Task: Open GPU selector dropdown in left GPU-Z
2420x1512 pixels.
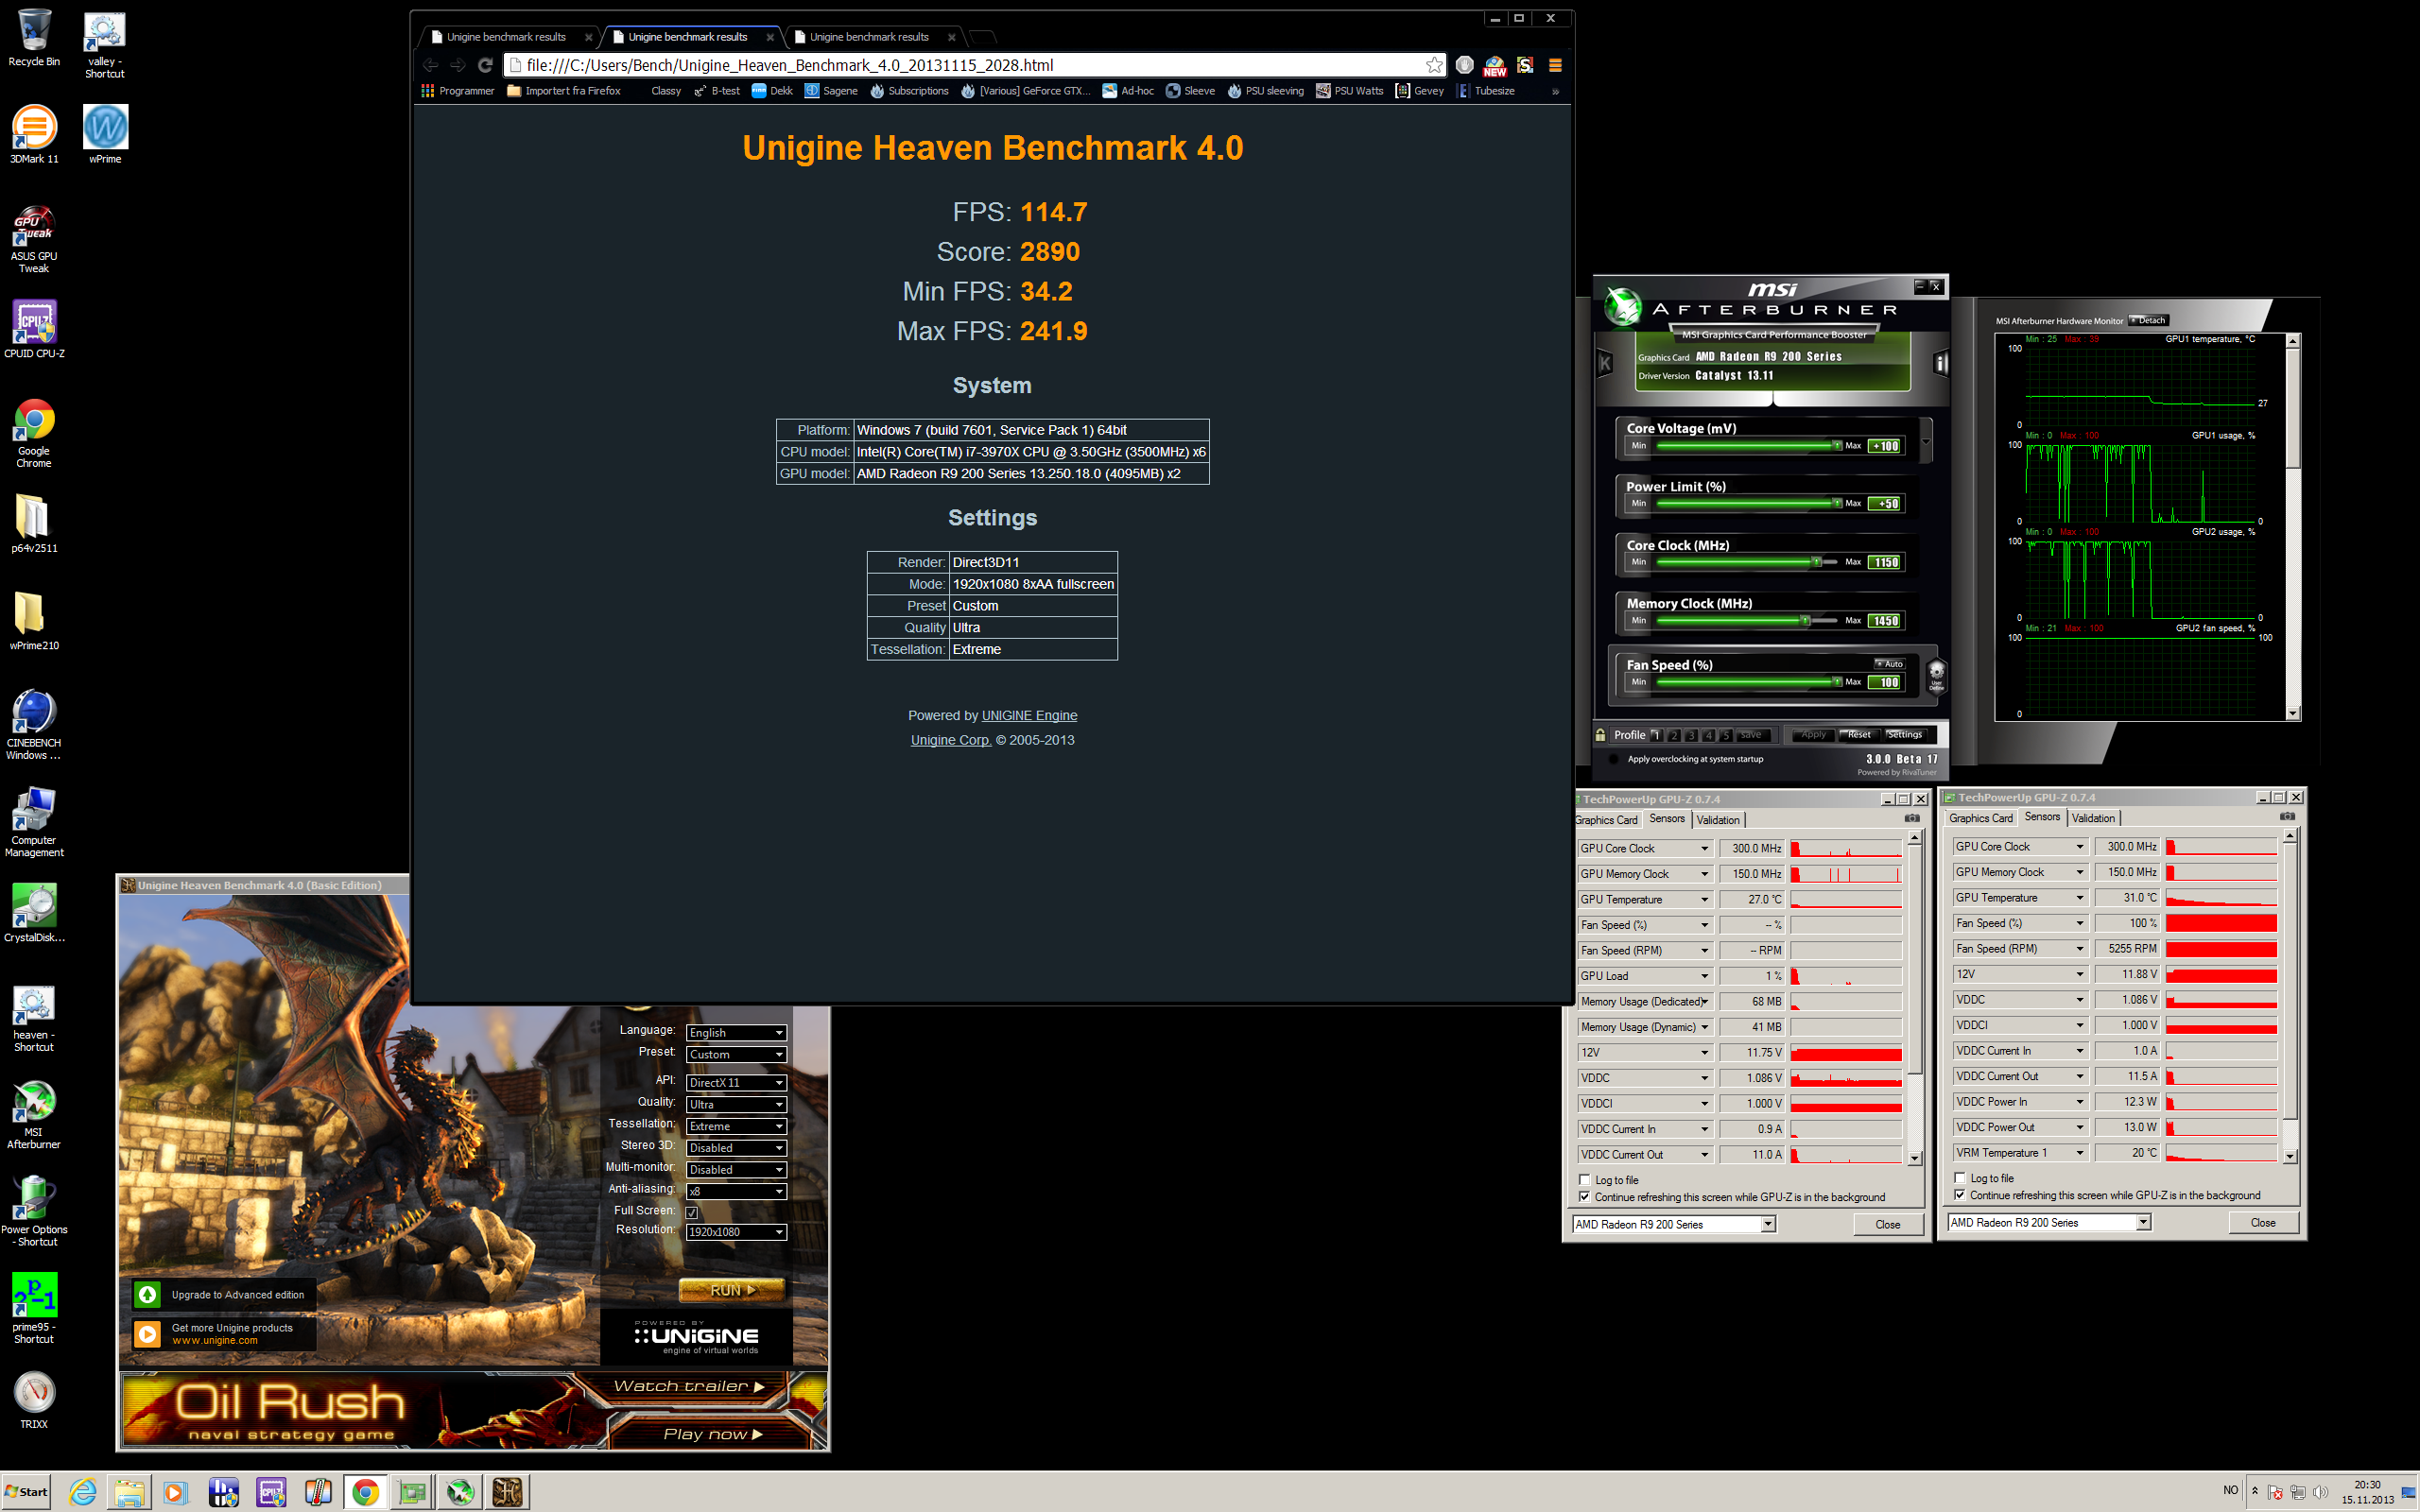Action: 1673,1224
